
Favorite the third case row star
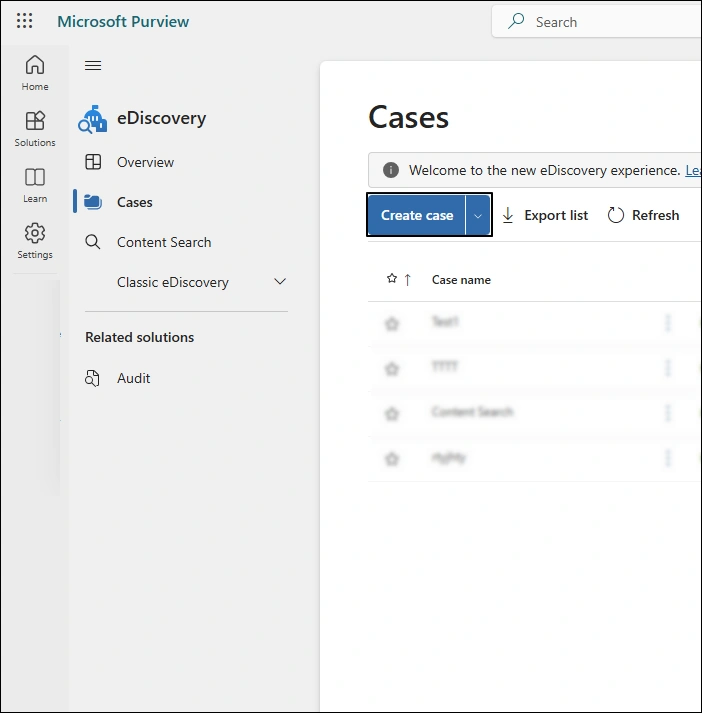391,413
